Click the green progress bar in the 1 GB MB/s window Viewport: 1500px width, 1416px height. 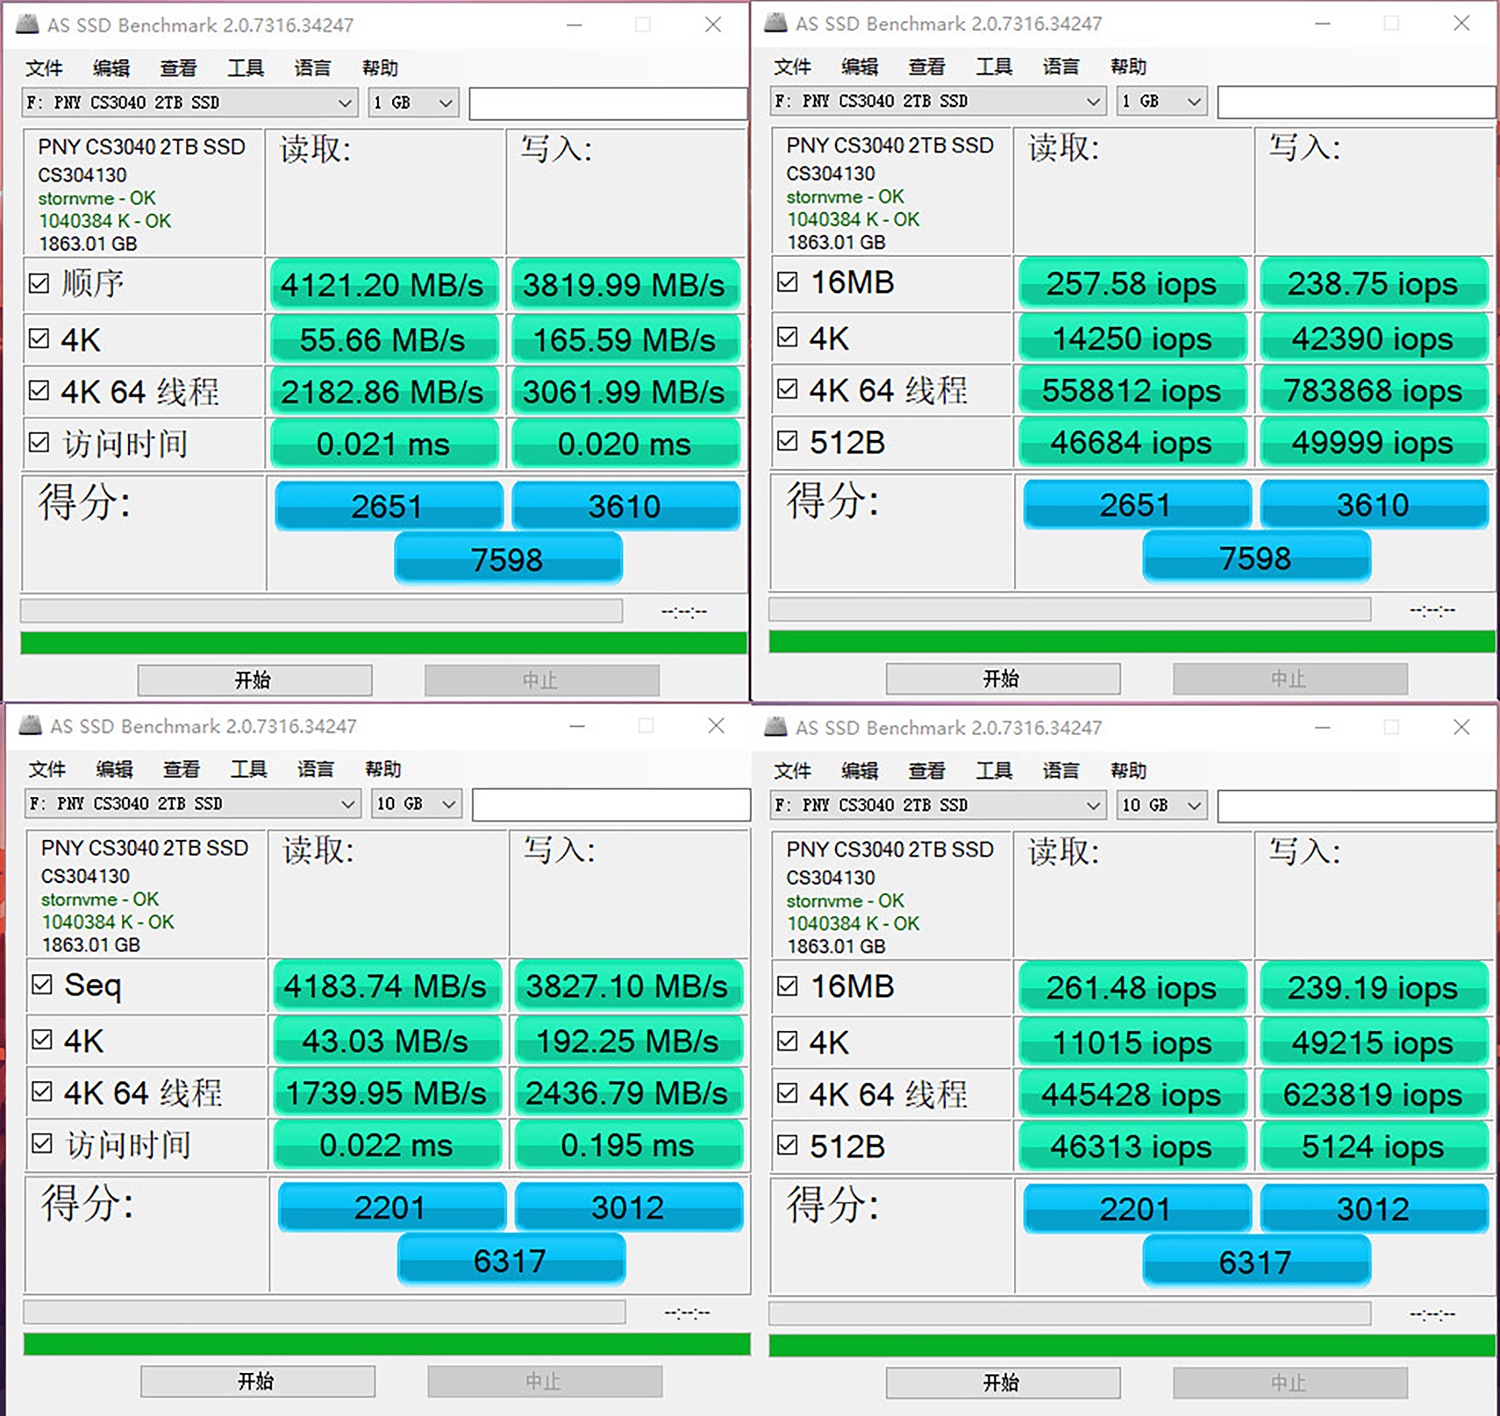(384, 642)
